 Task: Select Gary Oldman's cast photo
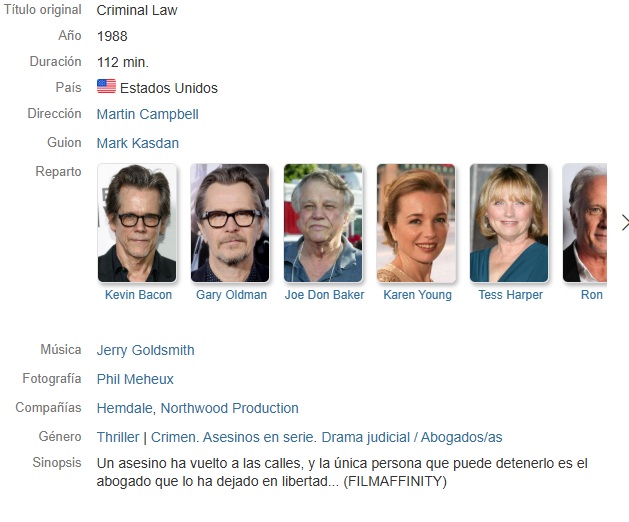tap(230, 223)
